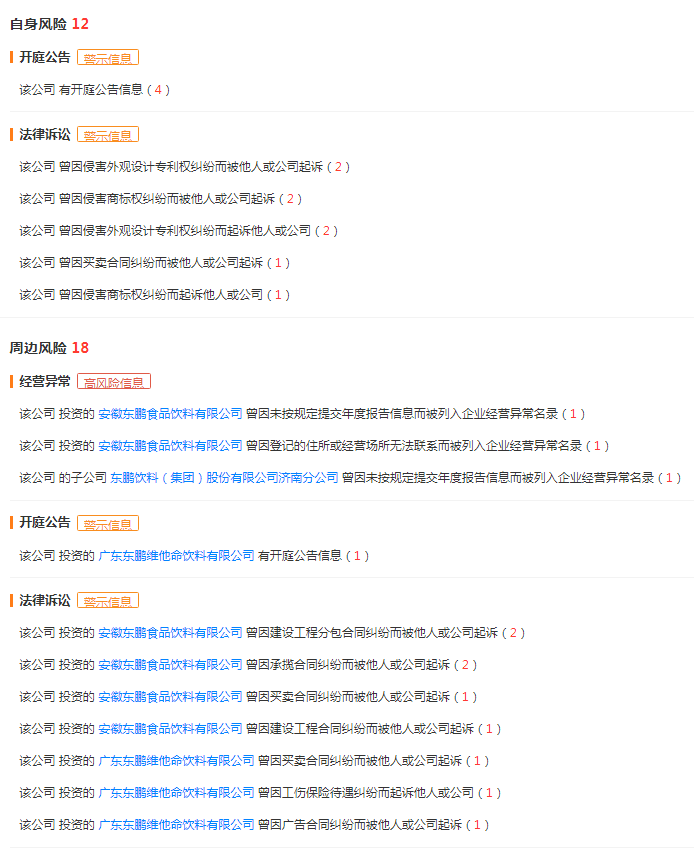Open 安徽东鹏 link in 承揽合同纠纷 row
The height and width of the screenshot is (855, 694).
(x=170, y=665)
